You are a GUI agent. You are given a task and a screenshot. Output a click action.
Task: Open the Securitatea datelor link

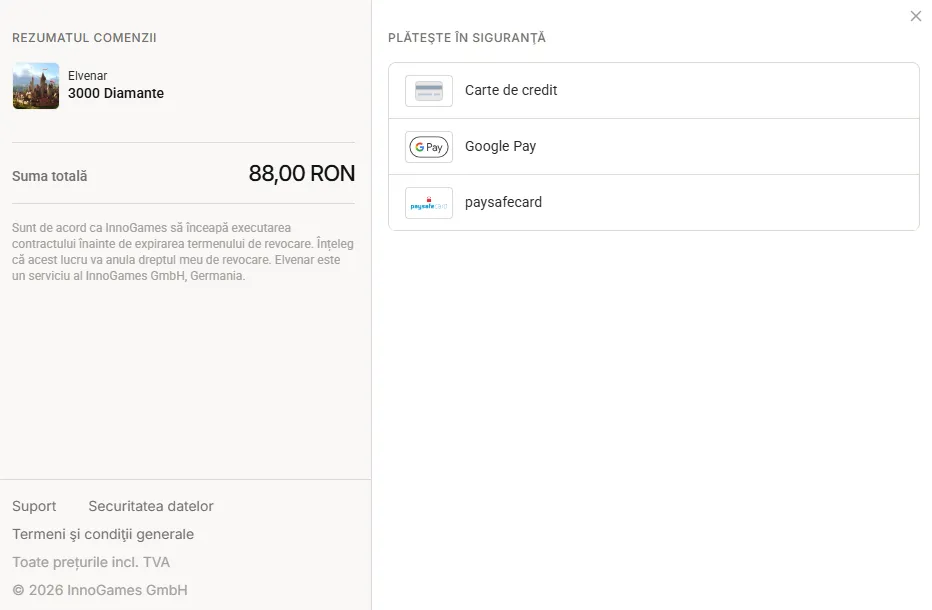tap(151, 506)
